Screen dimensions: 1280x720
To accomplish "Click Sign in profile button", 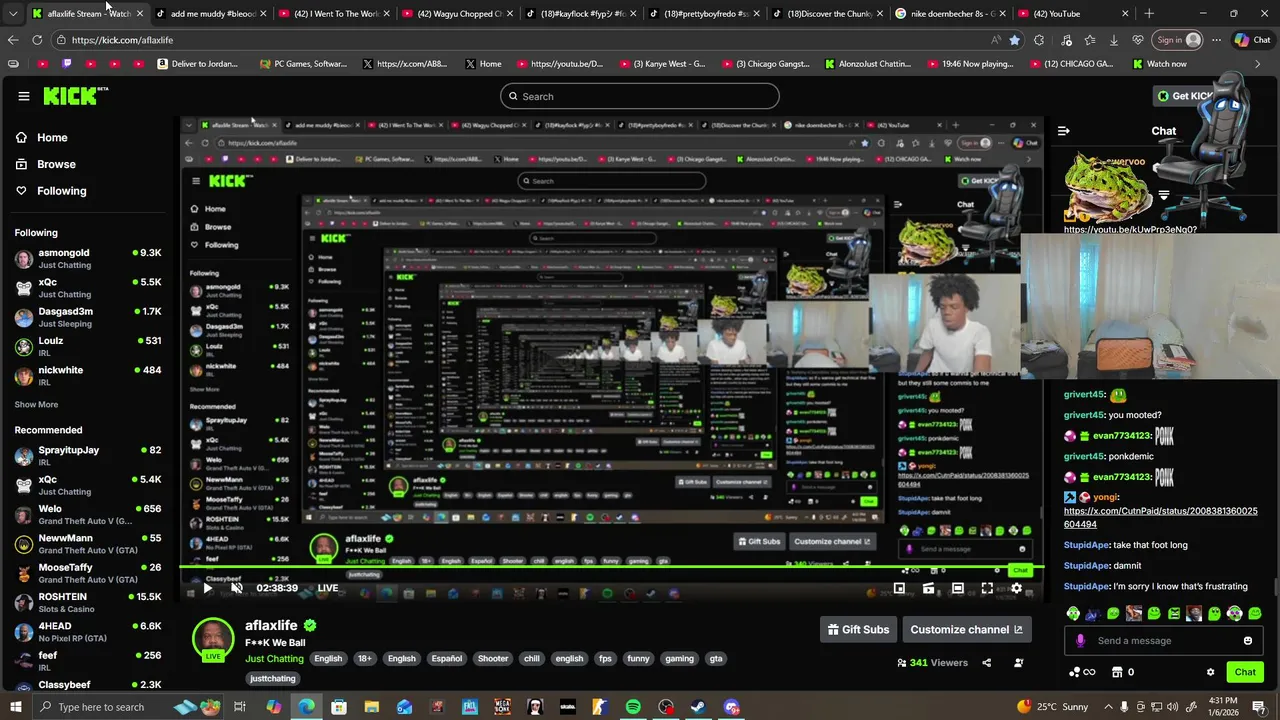I will click(1177, 40).
